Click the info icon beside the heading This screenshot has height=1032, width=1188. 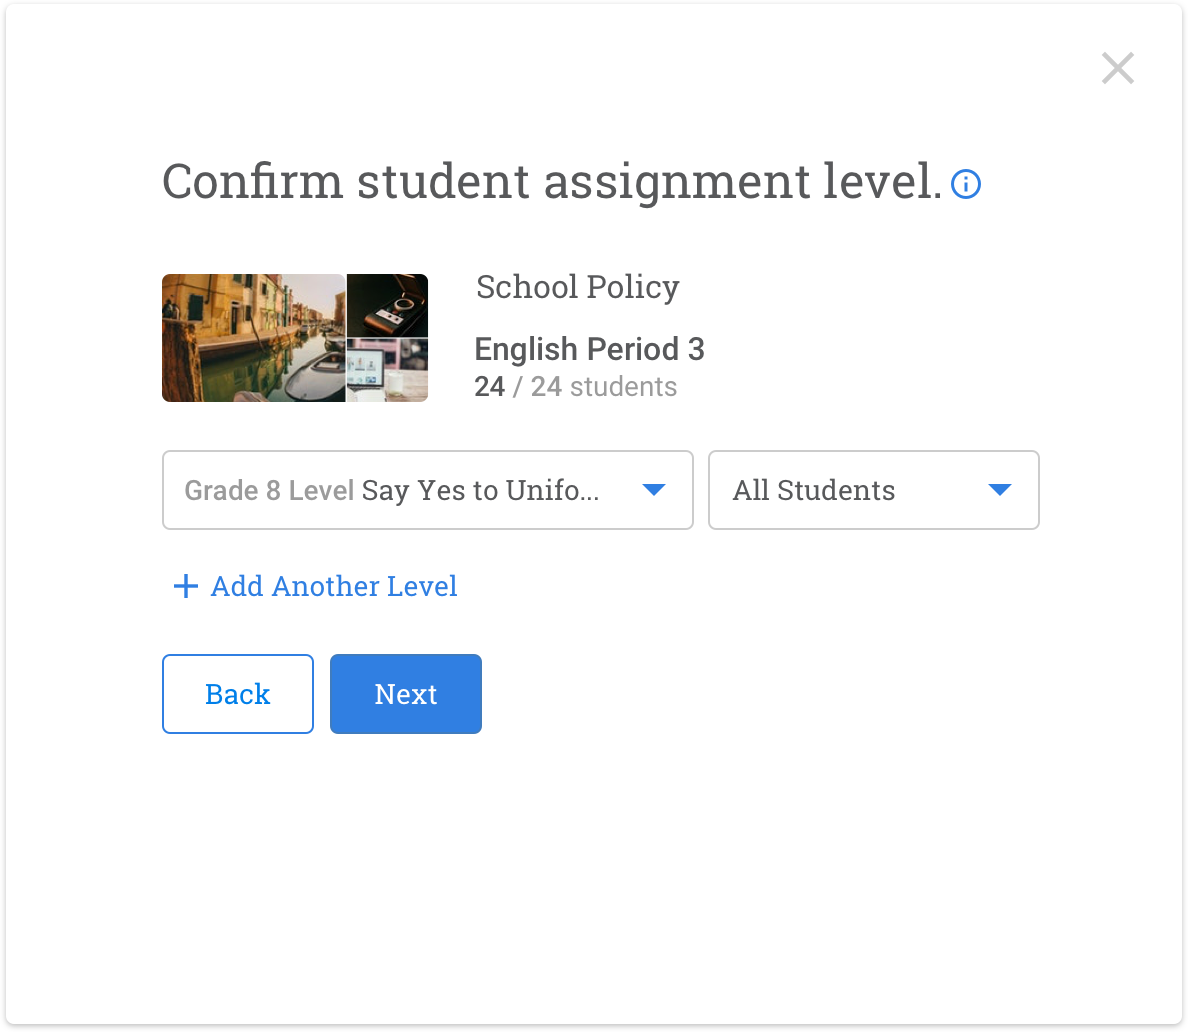pos(965,184)
